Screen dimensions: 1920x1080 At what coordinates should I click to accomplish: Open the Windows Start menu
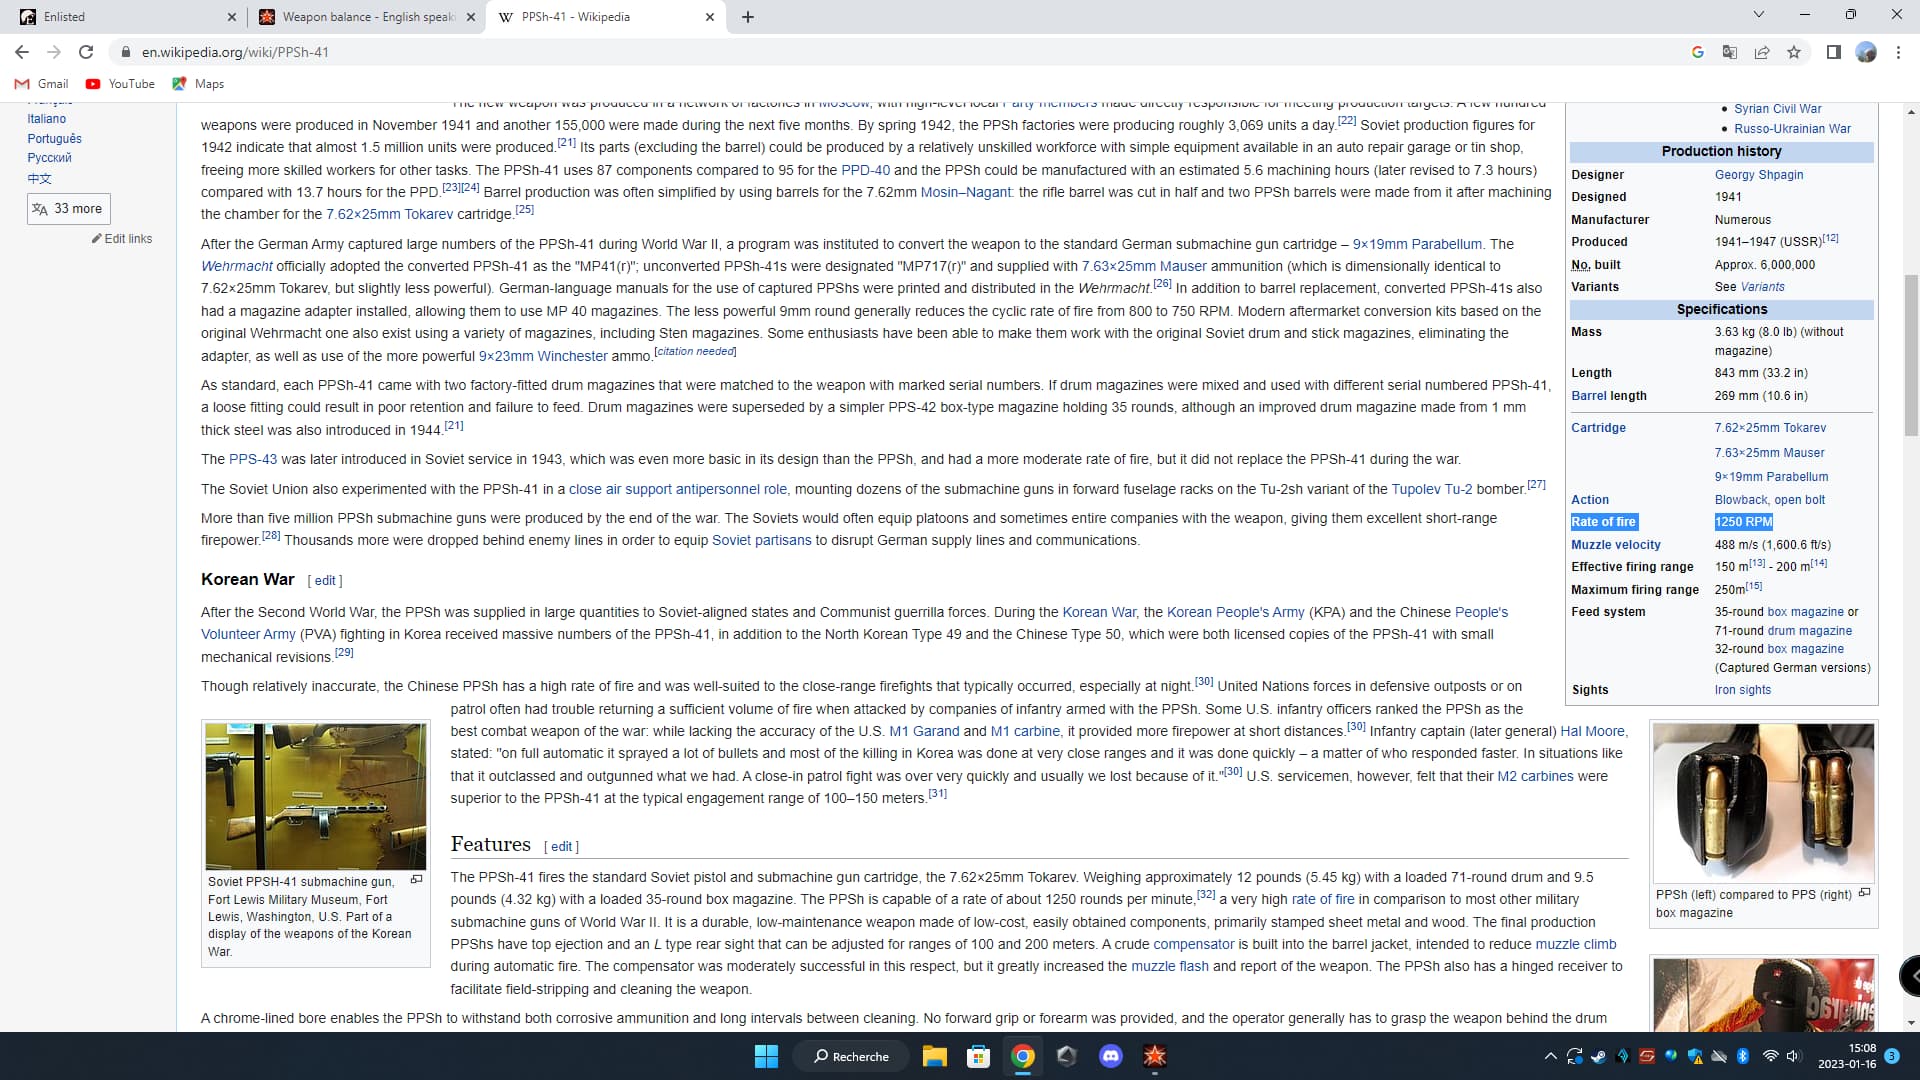(766, 1056)
